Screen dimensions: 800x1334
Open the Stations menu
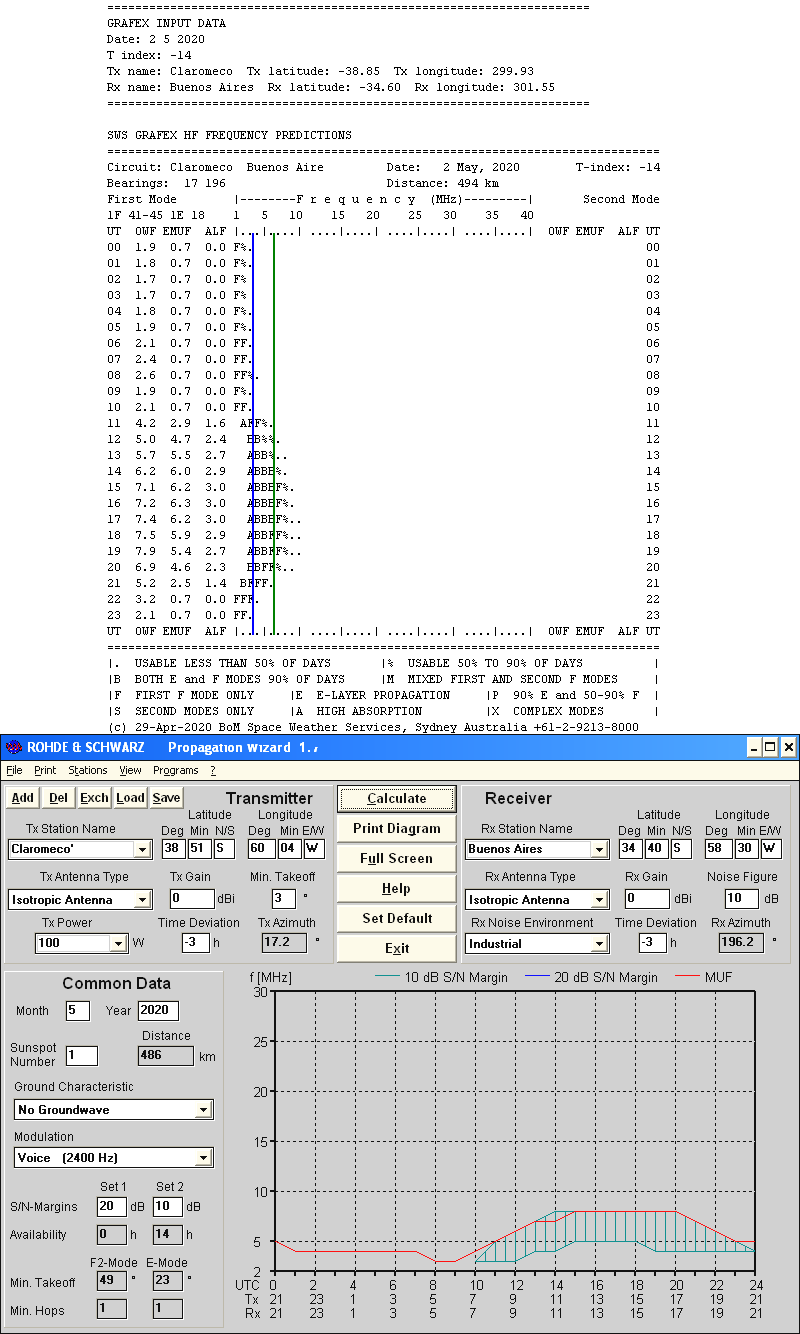tap(88, 771)
